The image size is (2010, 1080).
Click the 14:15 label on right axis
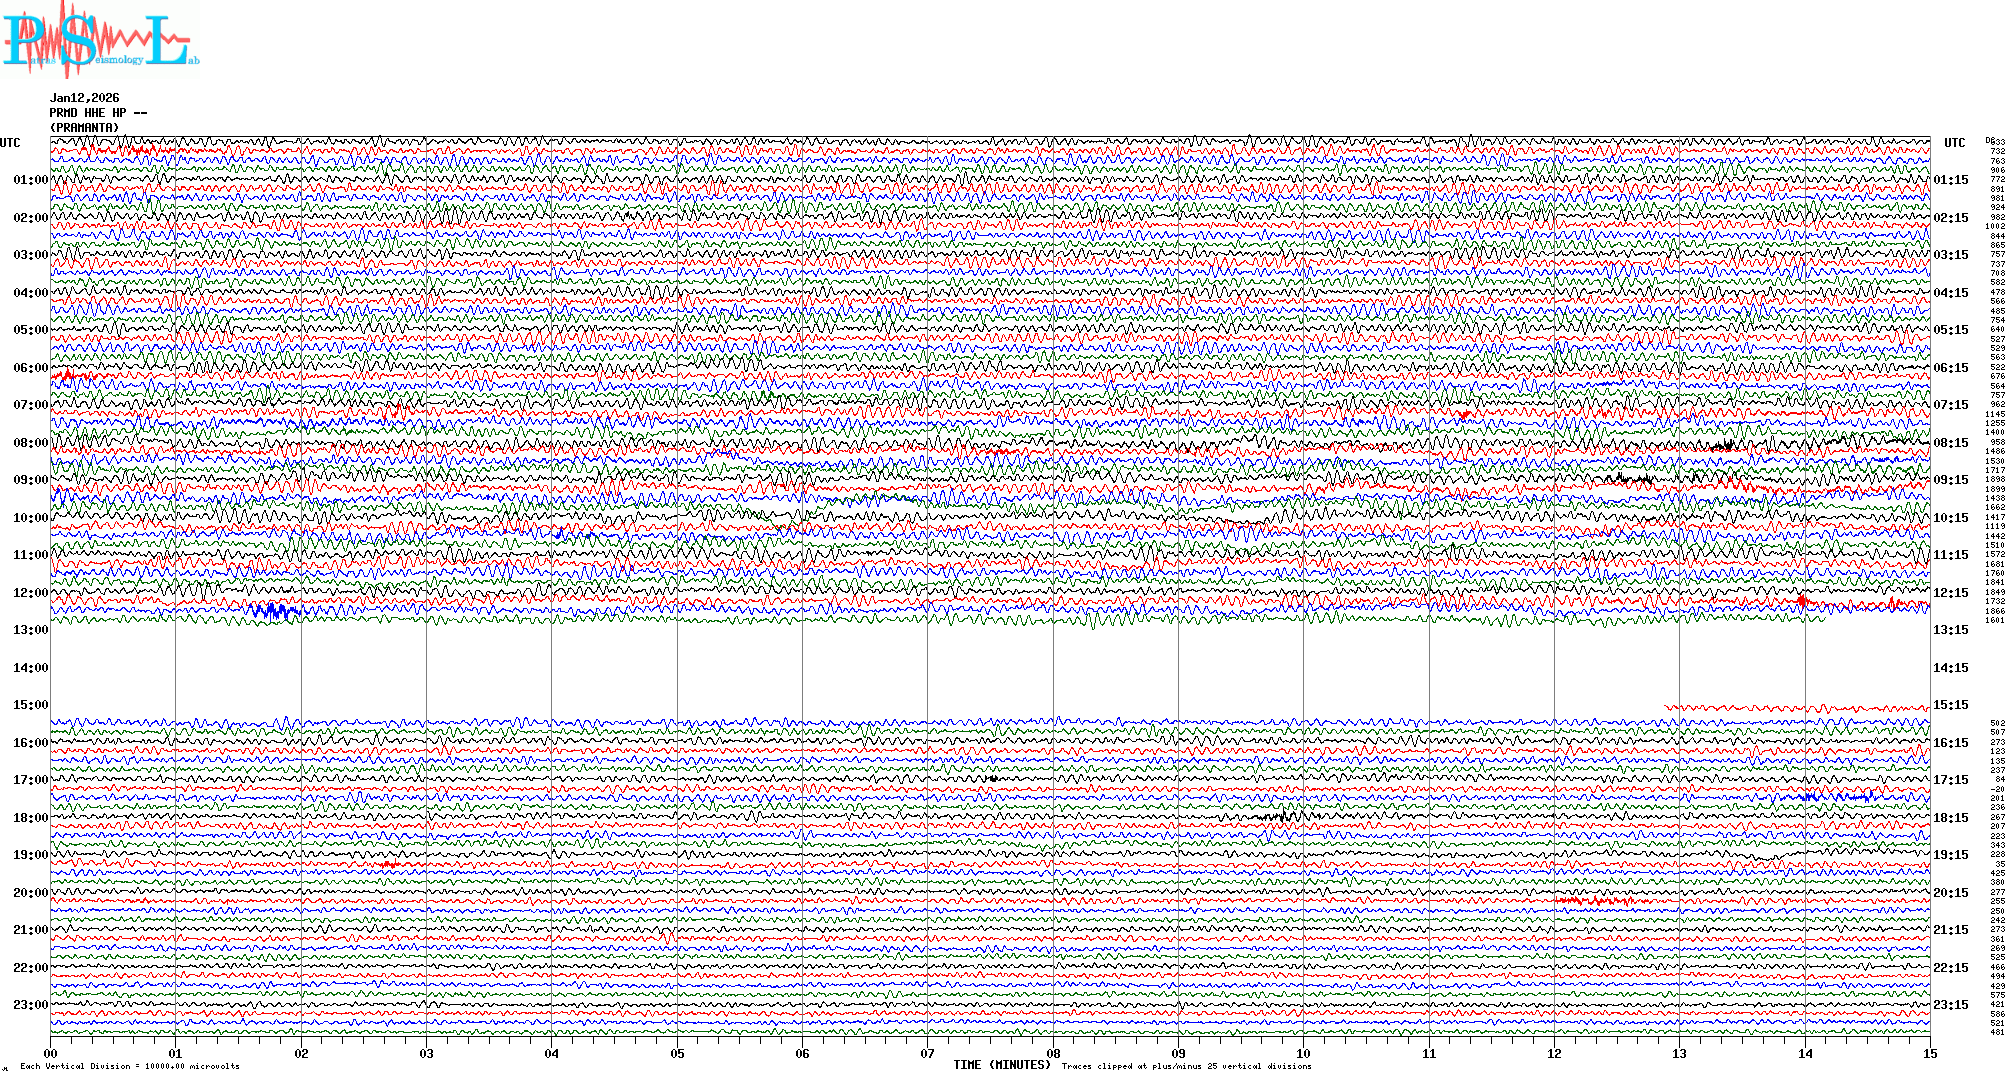1950,668
